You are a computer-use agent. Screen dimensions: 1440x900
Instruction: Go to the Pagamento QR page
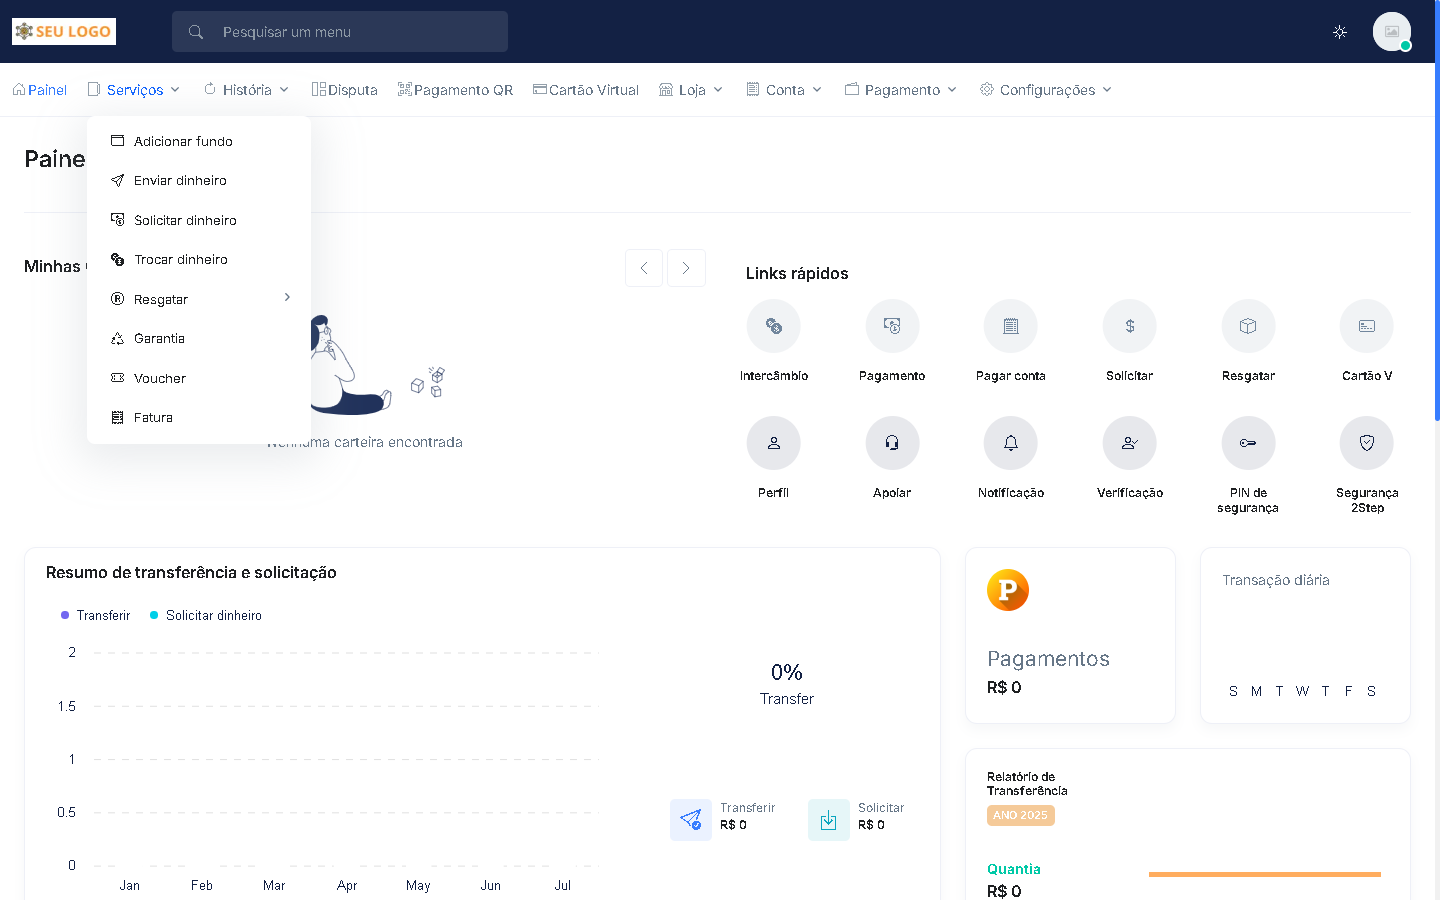[455, 90]
